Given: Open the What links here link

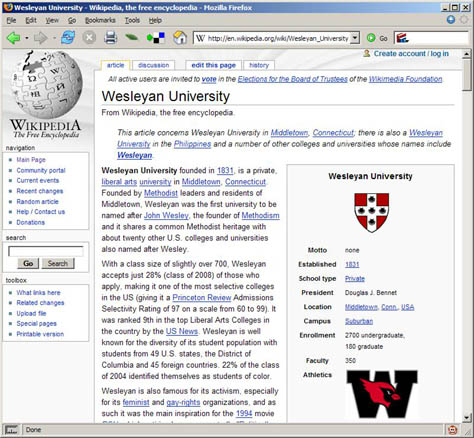Looking at the screenshot, I should pyautogui.click(x=38, y=293).
